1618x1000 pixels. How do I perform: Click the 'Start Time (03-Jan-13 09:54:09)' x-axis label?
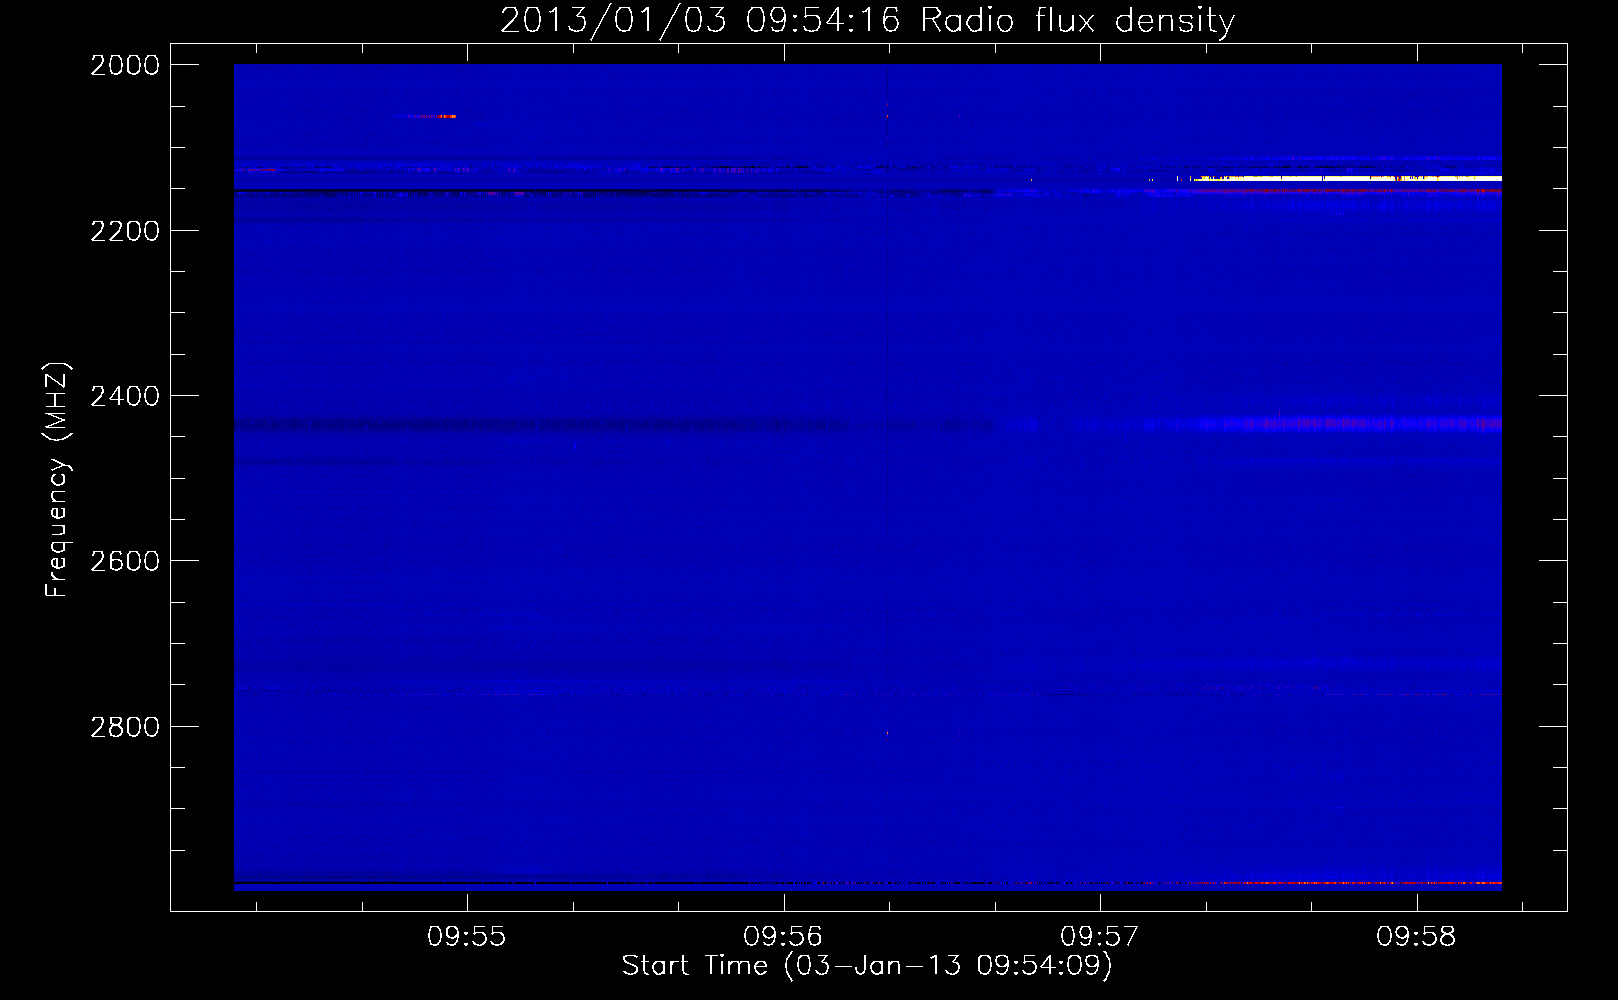click(867, 966)
